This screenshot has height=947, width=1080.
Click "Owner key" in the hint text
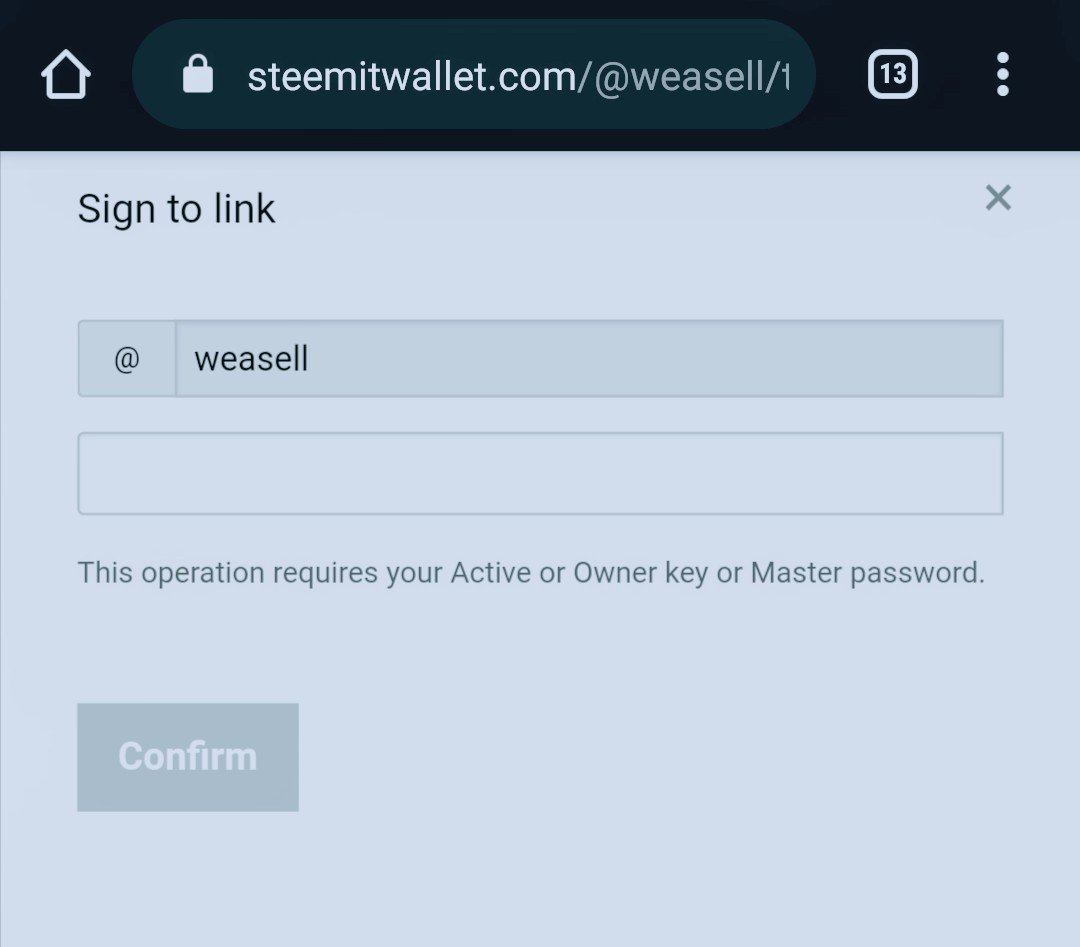tap(640, 573)
